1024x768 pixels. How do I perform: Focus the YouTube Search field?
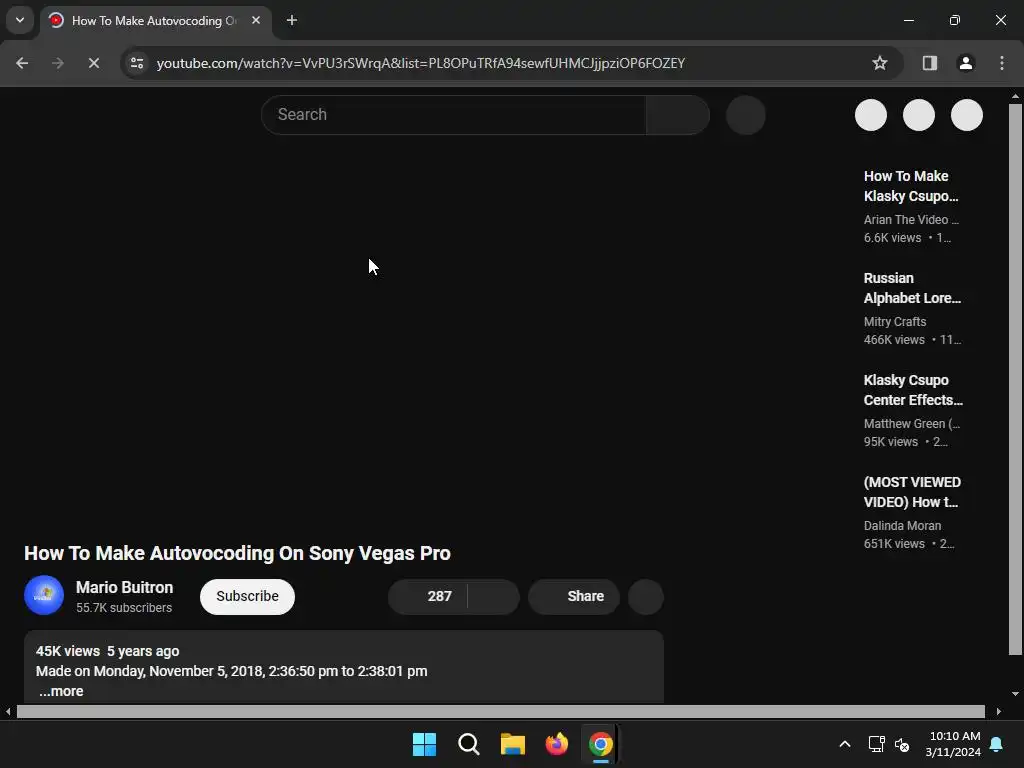(x=454, y=115)
